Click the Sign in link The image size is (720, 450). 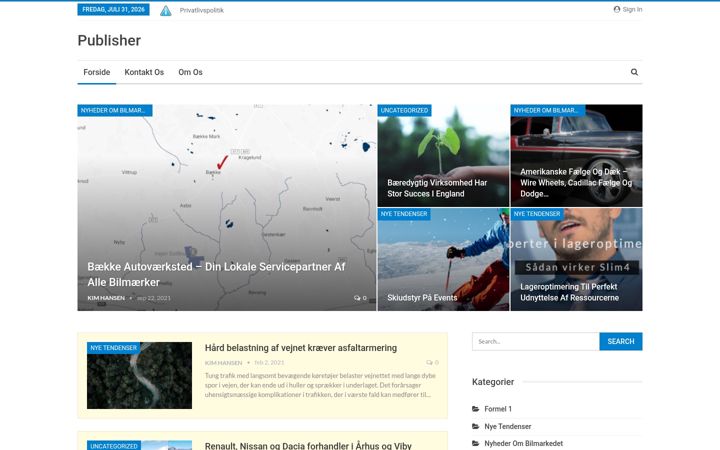632,9
